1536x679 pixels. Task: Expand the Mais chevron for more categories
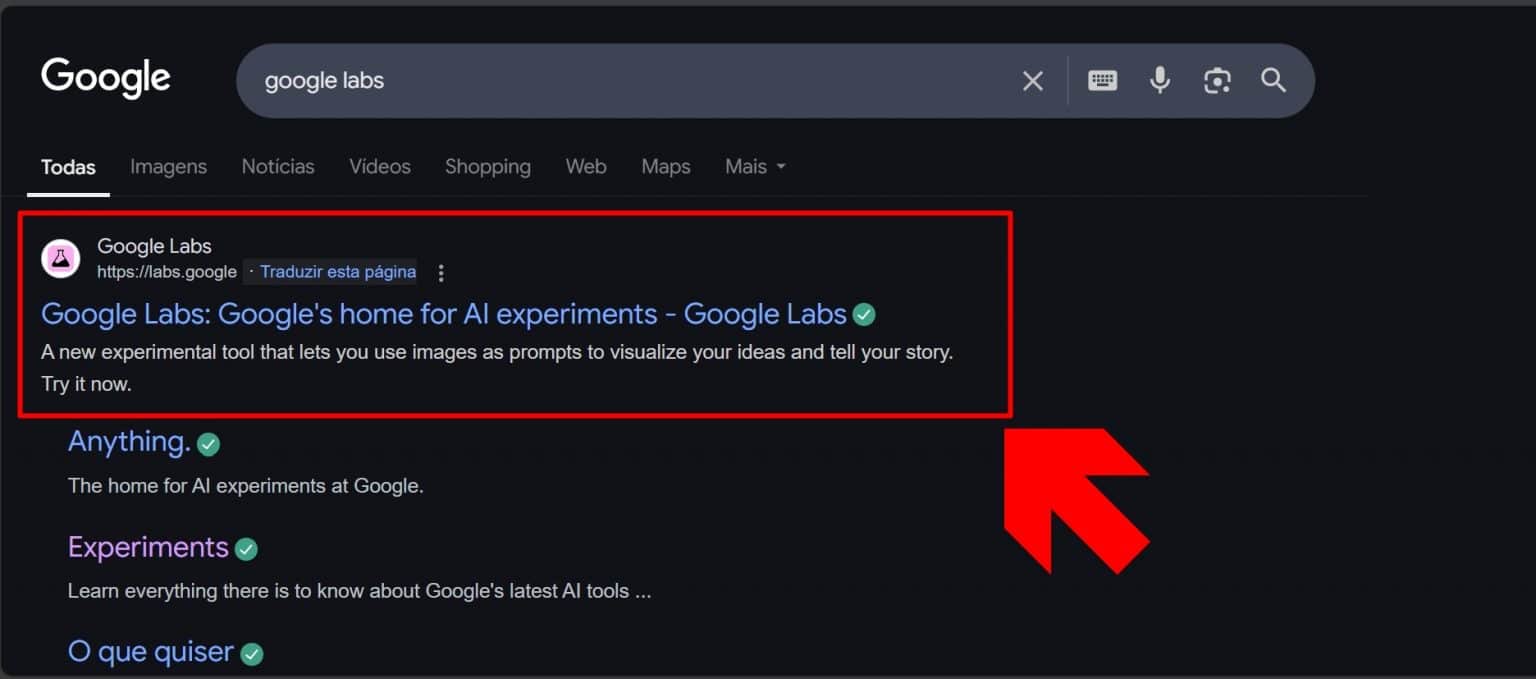(x=779, y=166)
